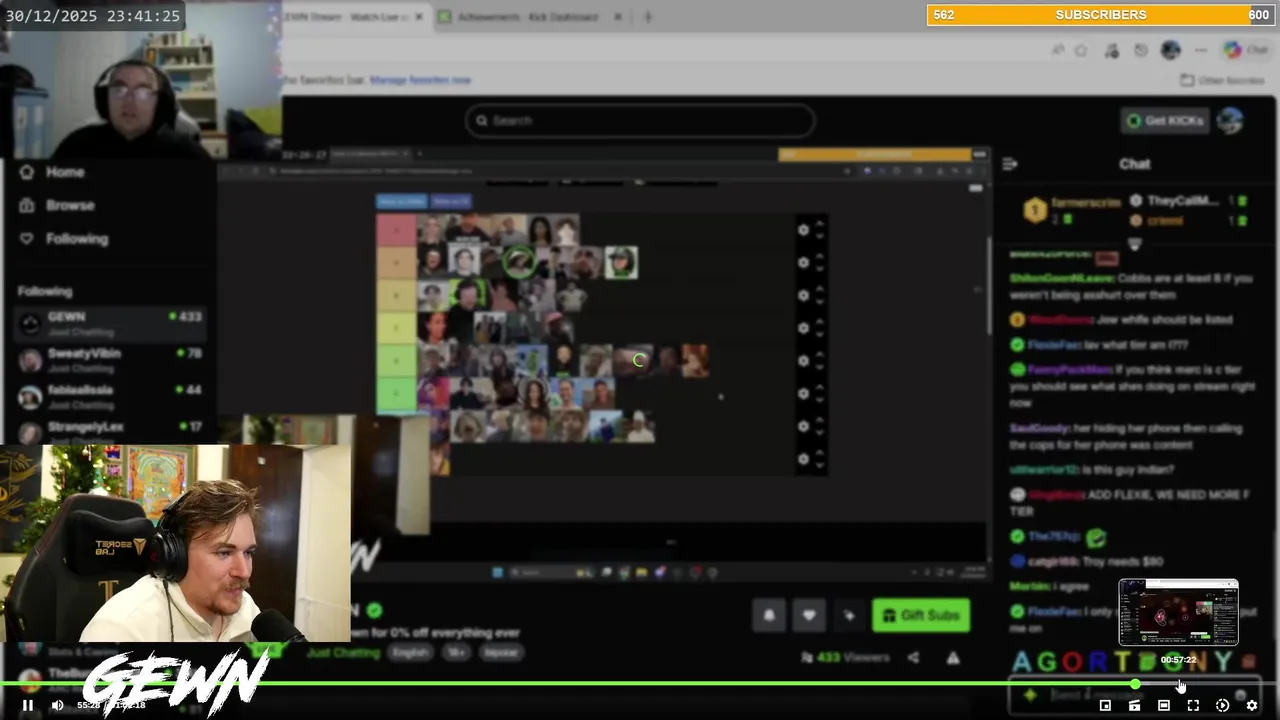Mute the video player volume
Viewport: 1280px width, 720px height.
click(x=58, y=705)
